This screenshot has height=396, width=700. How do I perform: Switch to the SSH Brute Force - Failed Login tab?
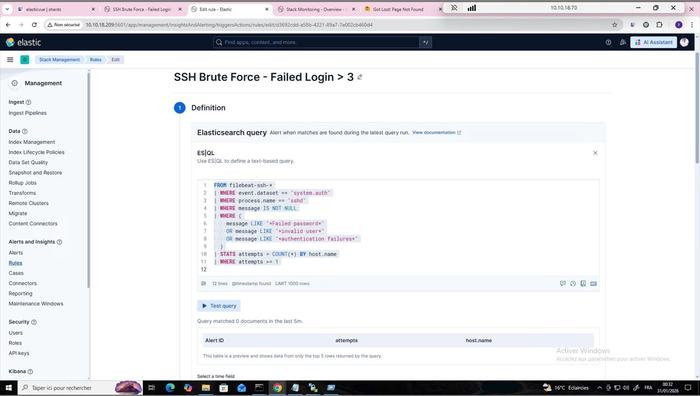point(142,9)
